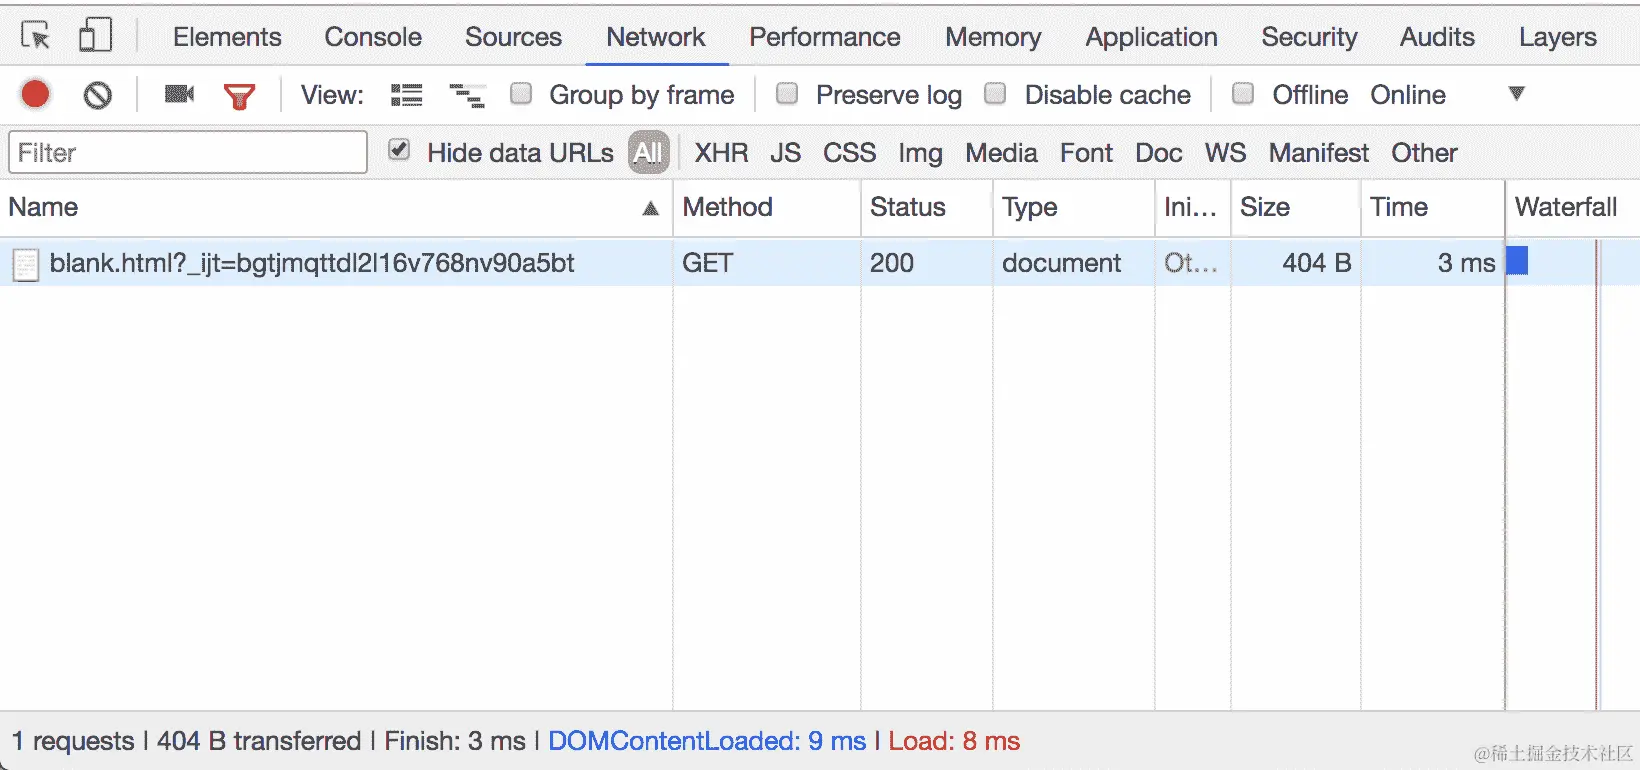Image resolution: width=1640 pixels, height=770 pixels.
Task: Click into the Filter text field
Action: (x=188, y=153)
